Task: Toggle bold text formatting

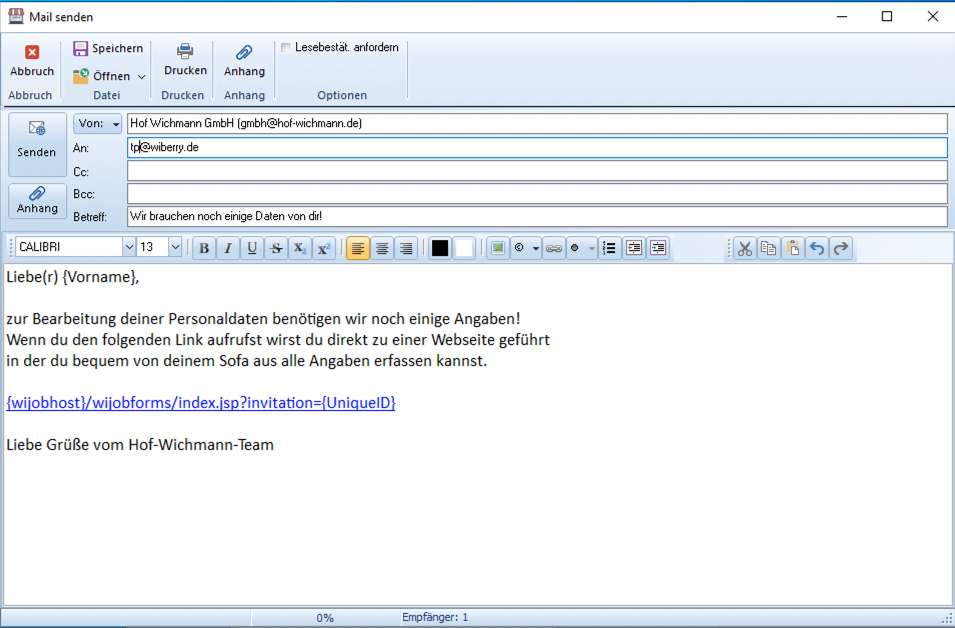Action: (x=204, y=249)
